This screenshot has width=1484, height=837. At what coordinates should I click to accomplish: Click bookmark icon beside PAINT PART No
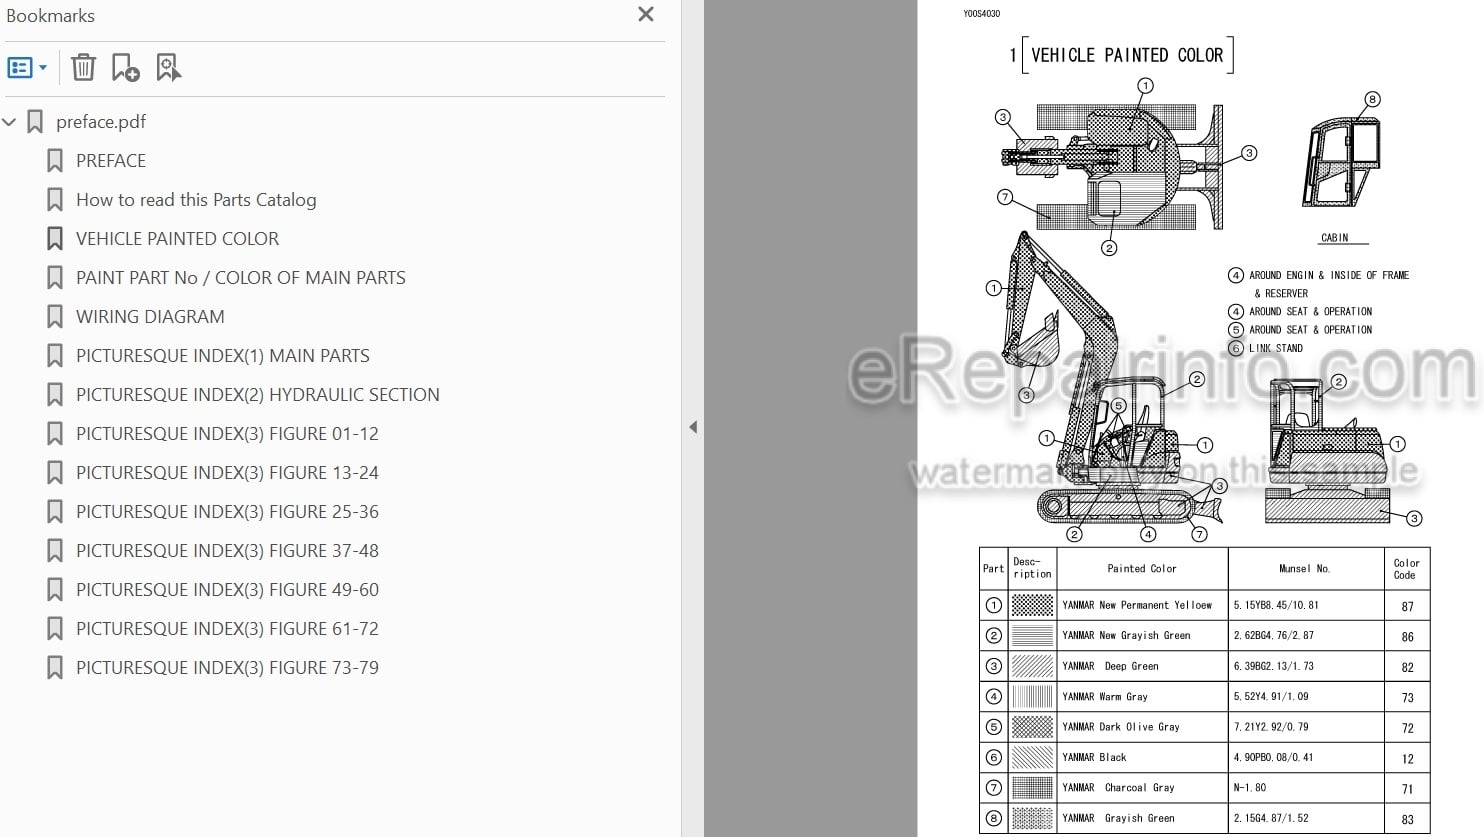click(x=55, y=278)
